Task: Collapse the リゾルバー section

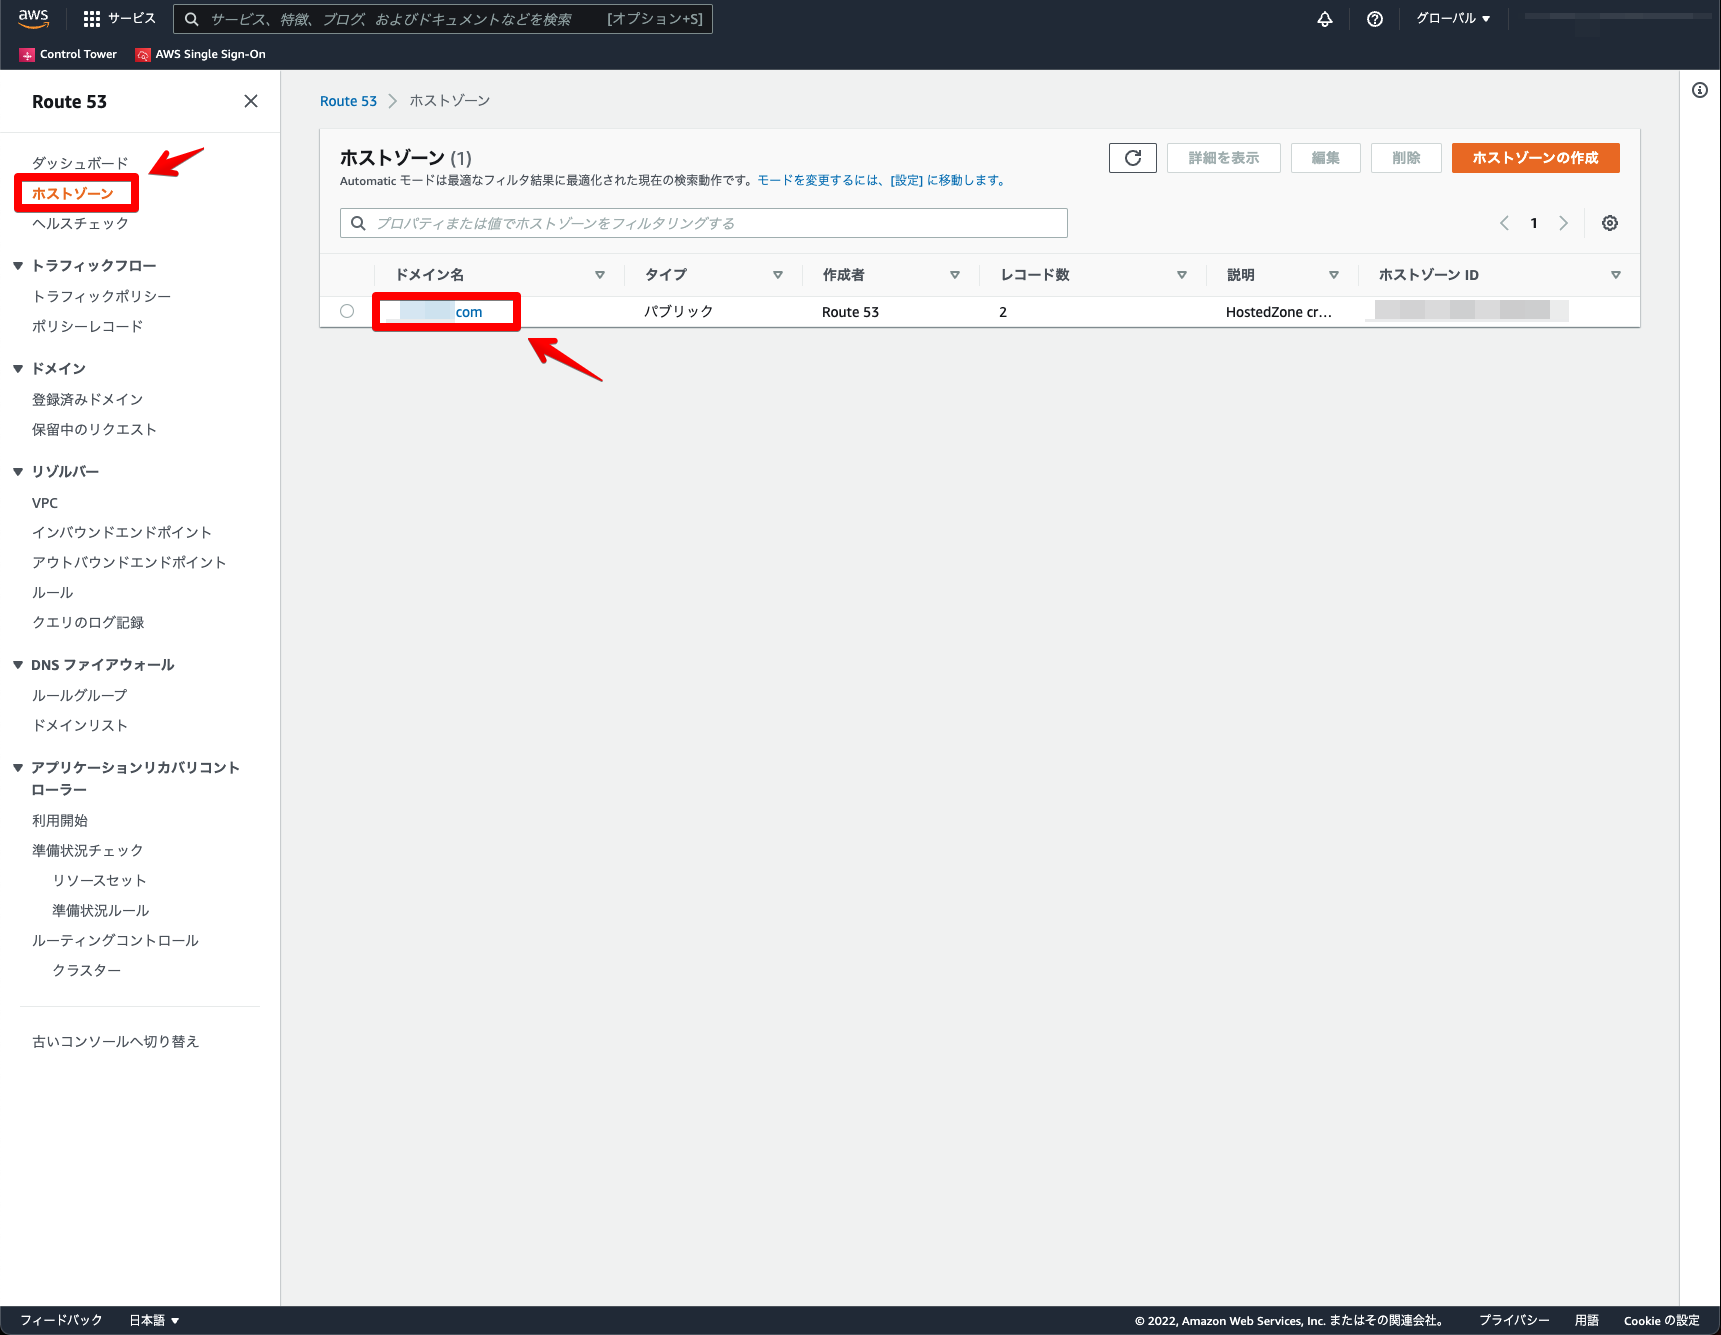Action: [18, 472]
